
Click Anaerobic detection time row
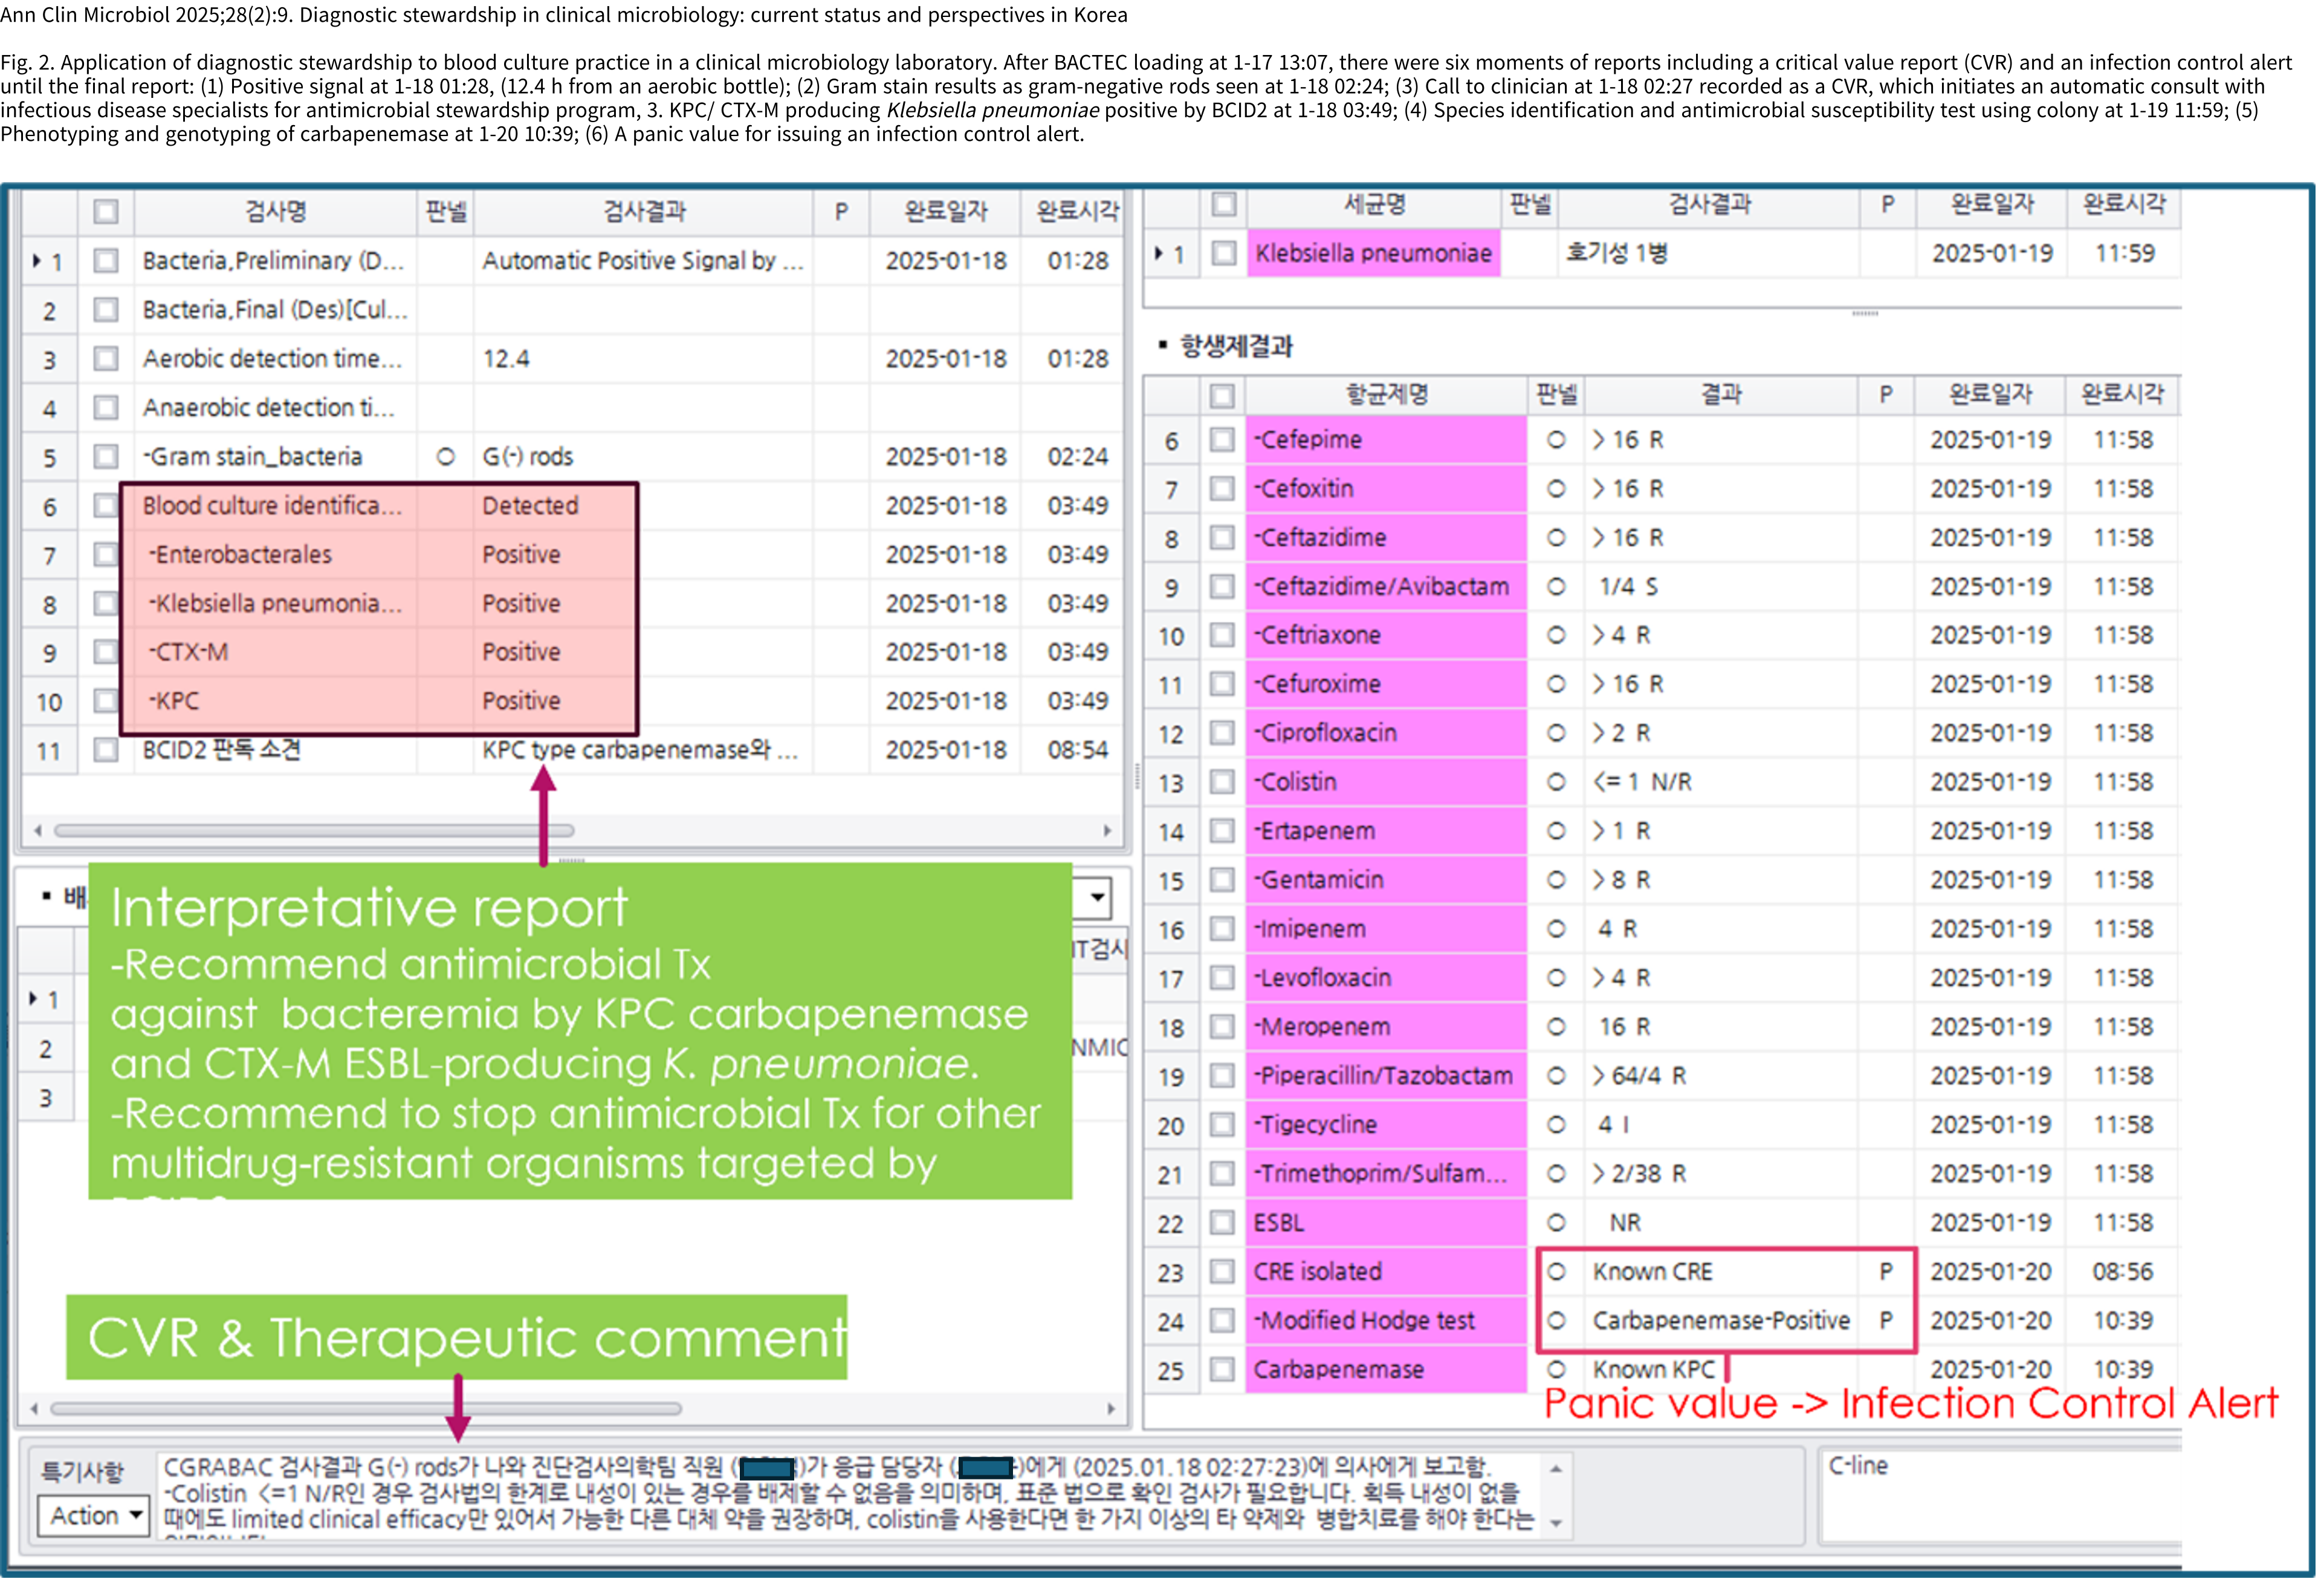(572, 407)
